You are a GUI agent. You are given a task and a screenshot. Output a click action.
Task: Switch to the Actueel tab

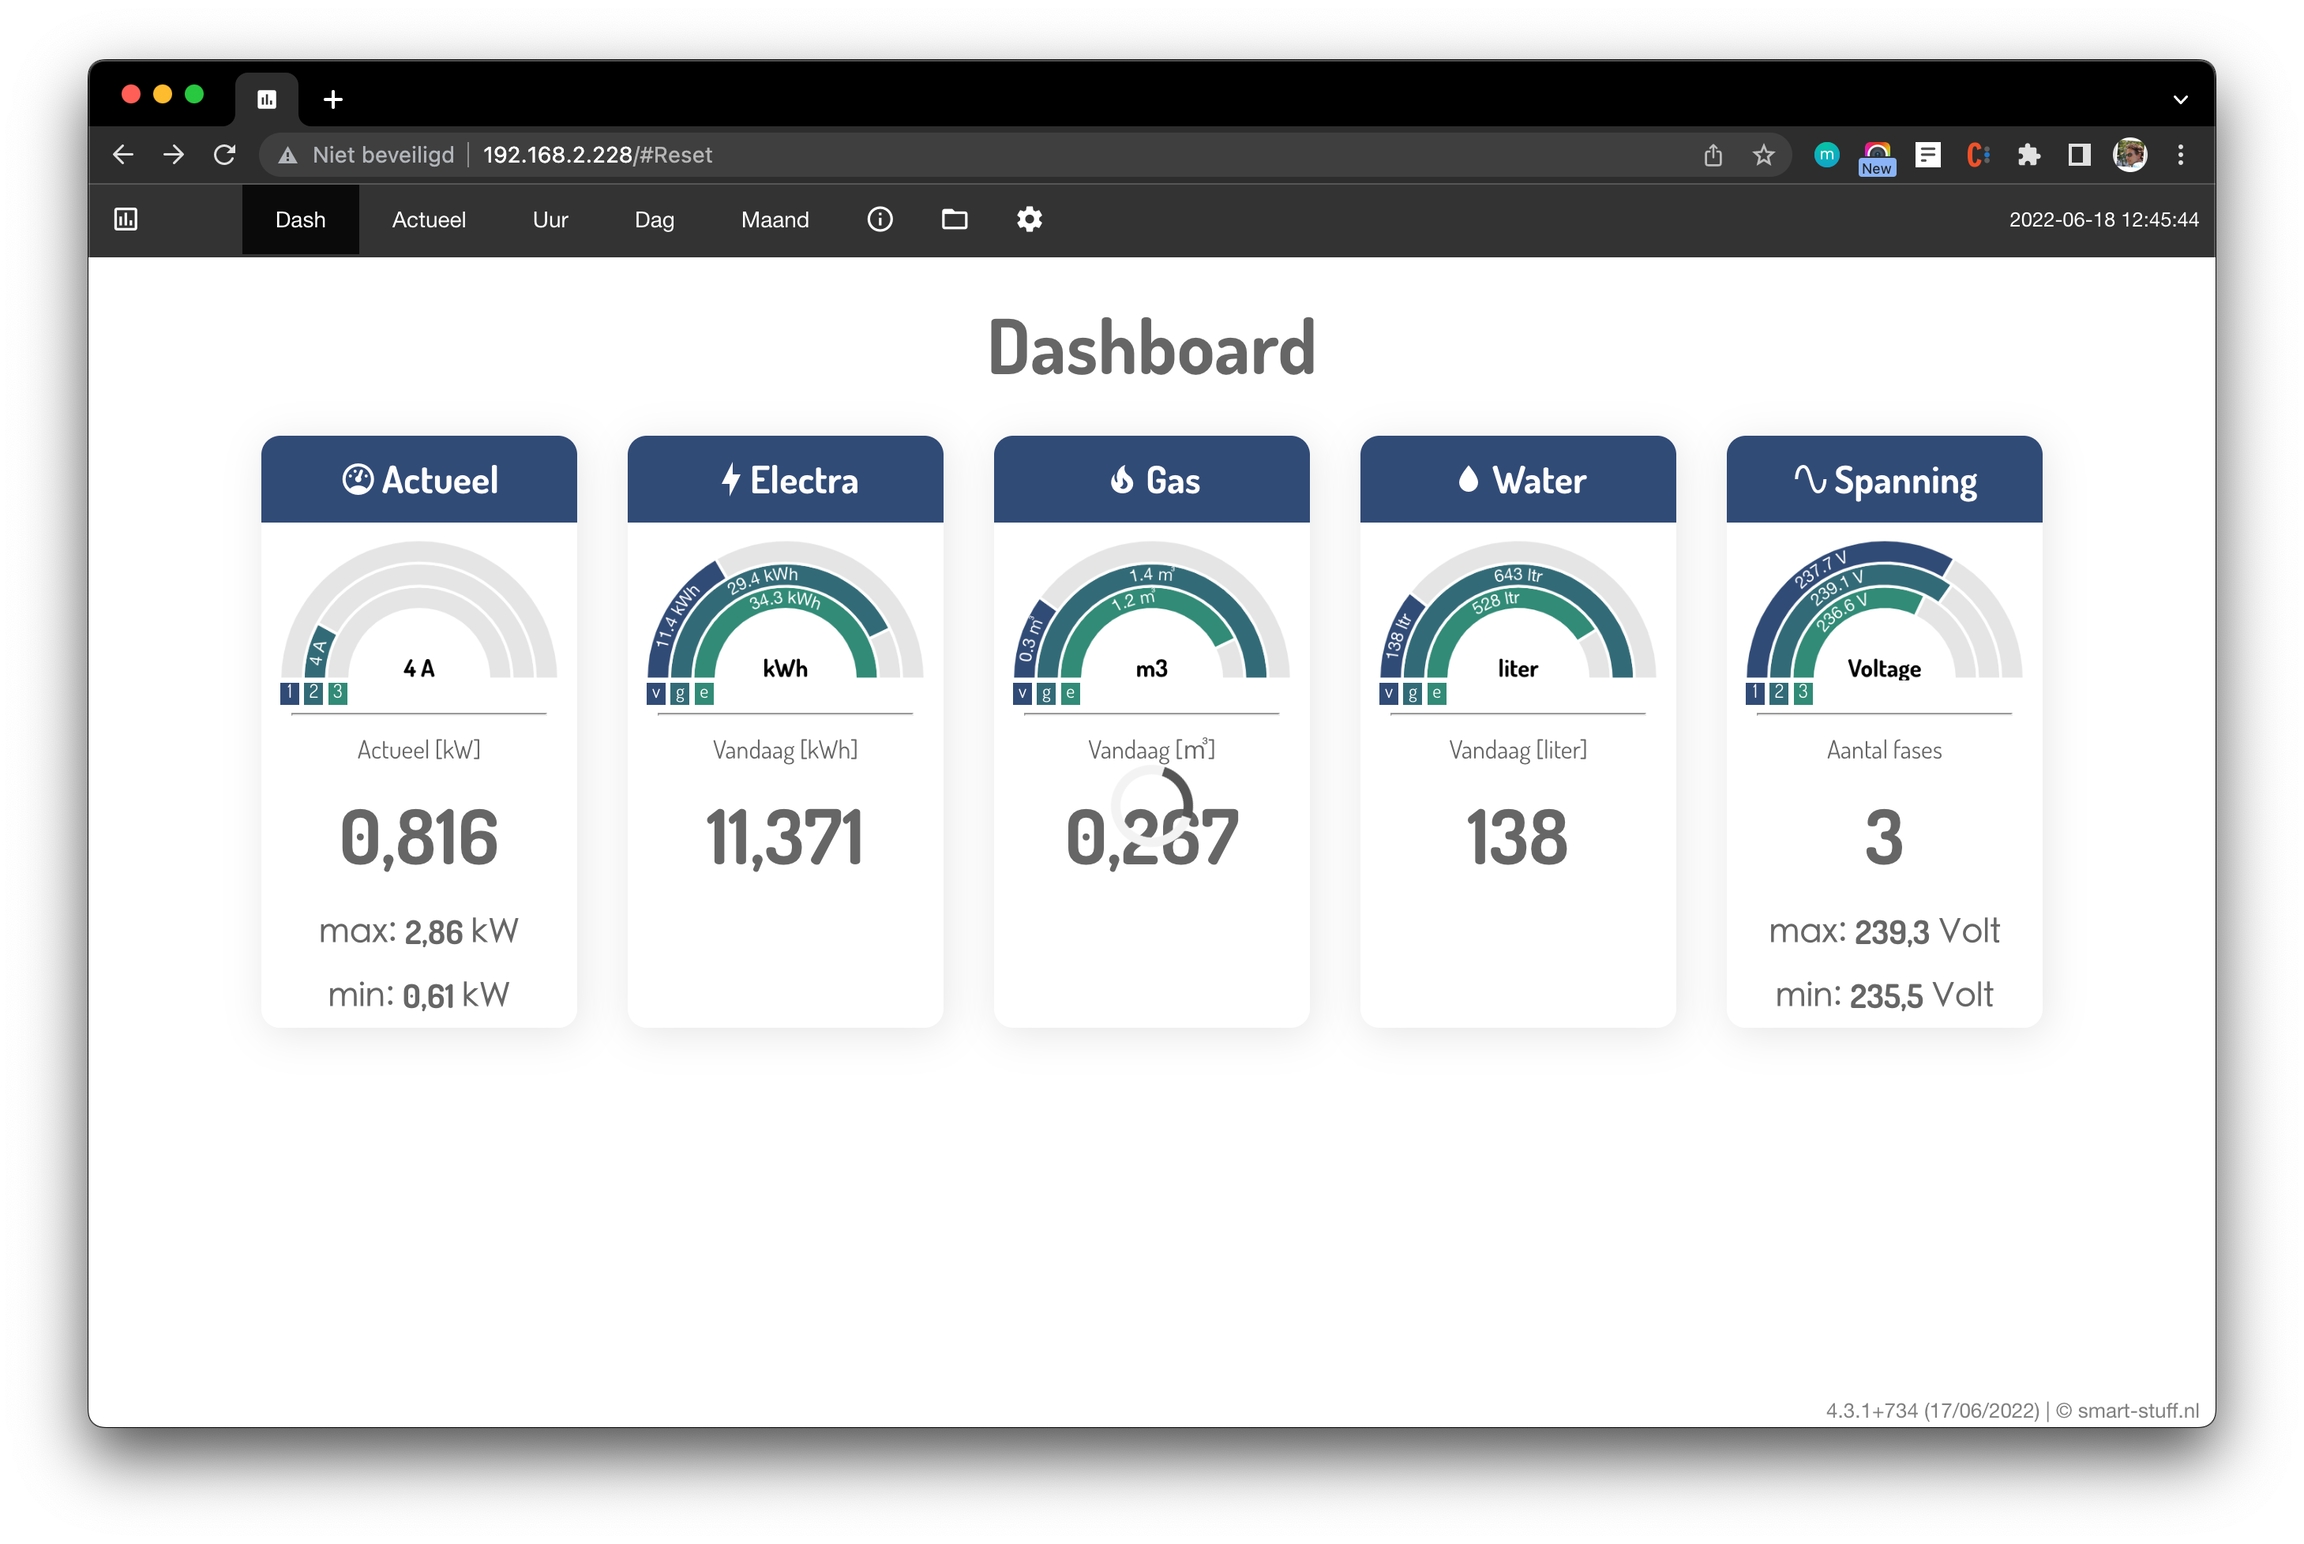tap(428, 219)
